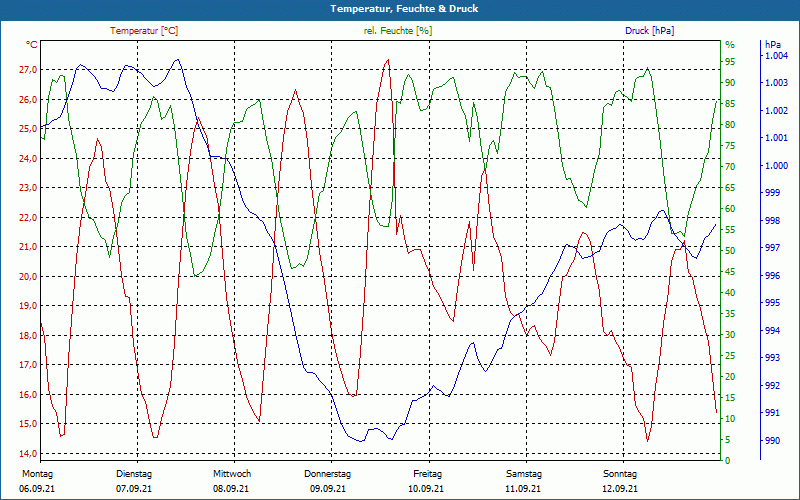Viewport: 800px width, 500px height.
Task: Click the '994' pressure axis value
Action: 773,331
